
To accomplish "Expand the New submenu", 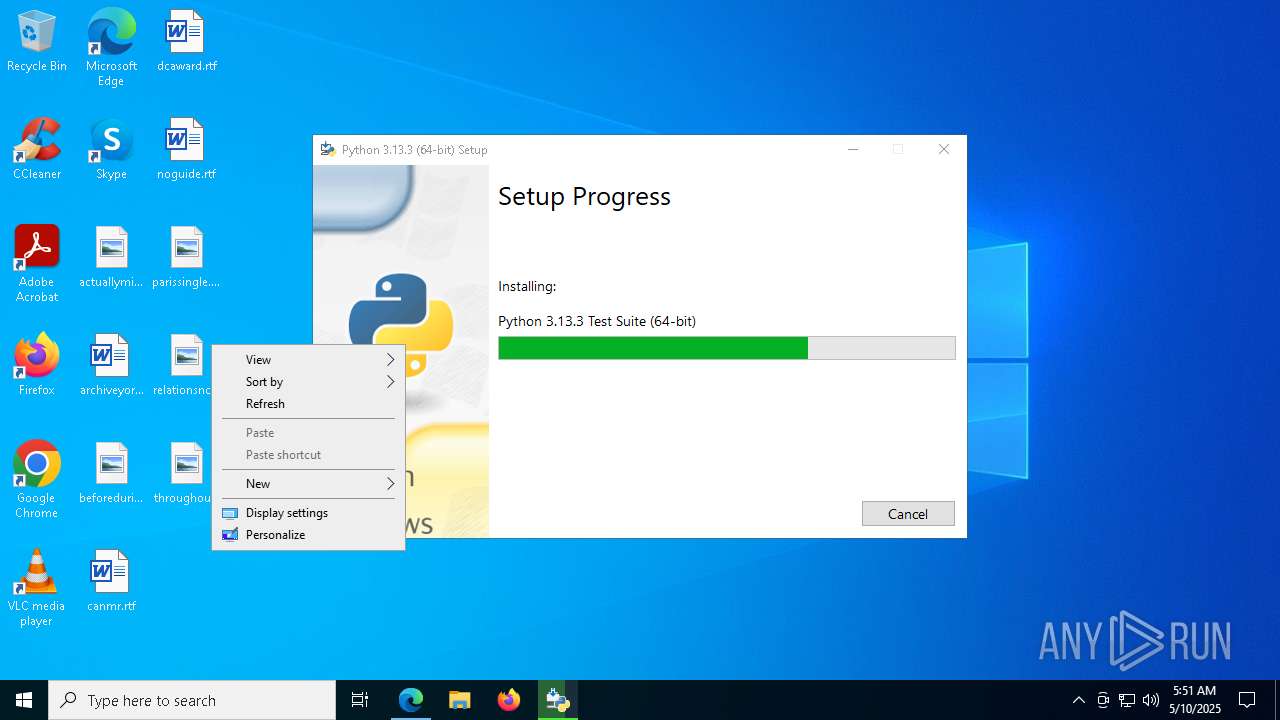I will (308, 484).
